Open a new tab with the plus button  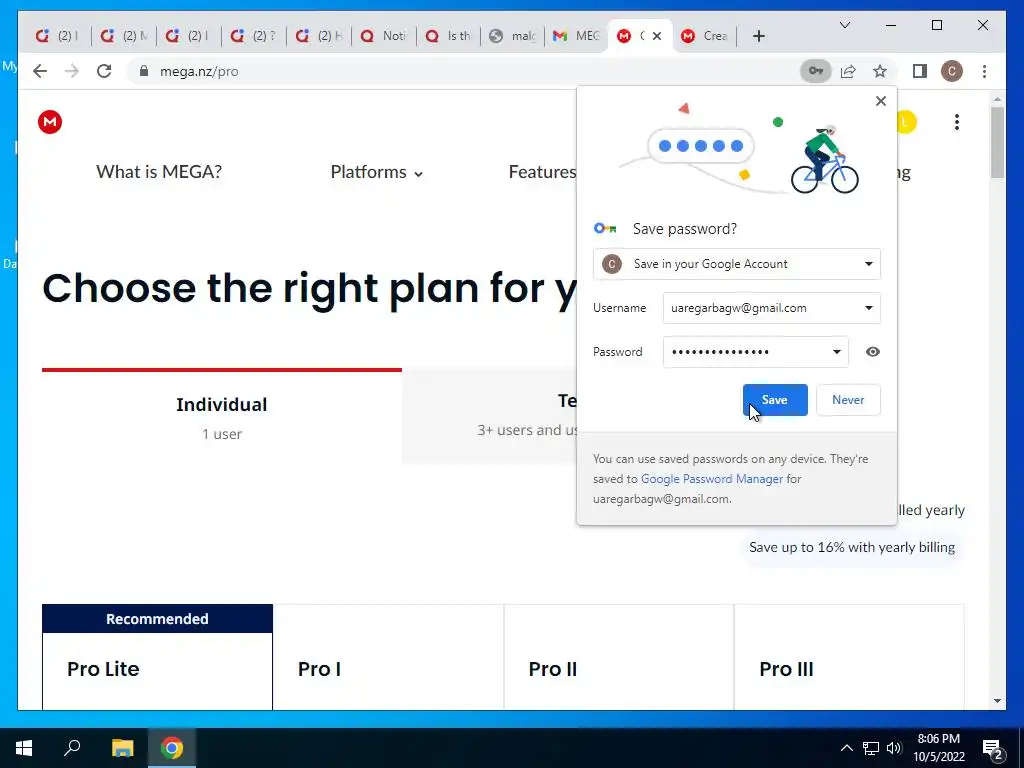click(758, 36)
